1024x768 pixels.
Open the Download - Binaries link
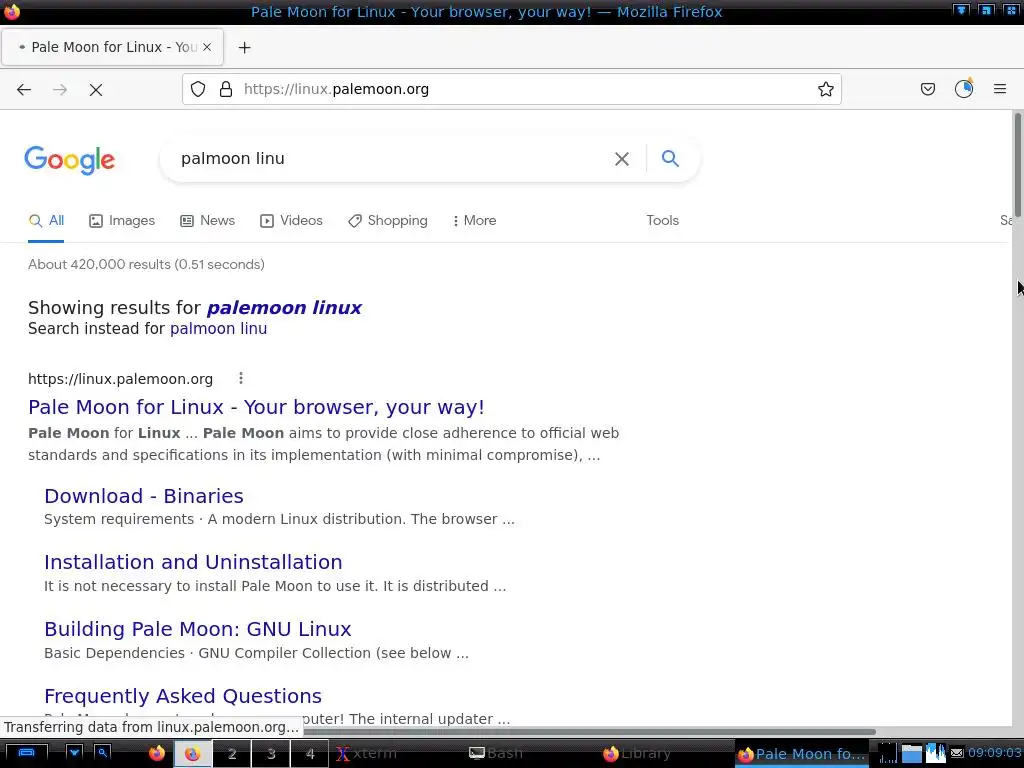click(x=144, y=496)
